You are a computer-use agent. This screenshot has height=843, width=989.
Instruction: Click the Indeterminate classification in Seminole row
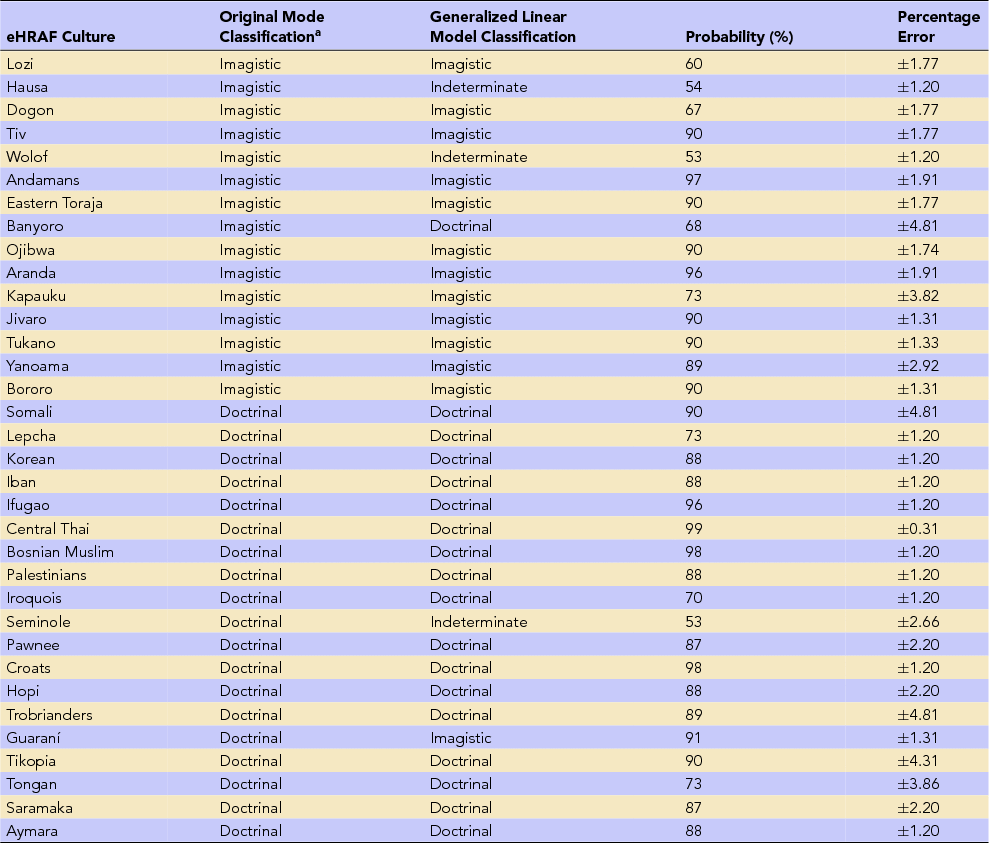coord(478,622)
